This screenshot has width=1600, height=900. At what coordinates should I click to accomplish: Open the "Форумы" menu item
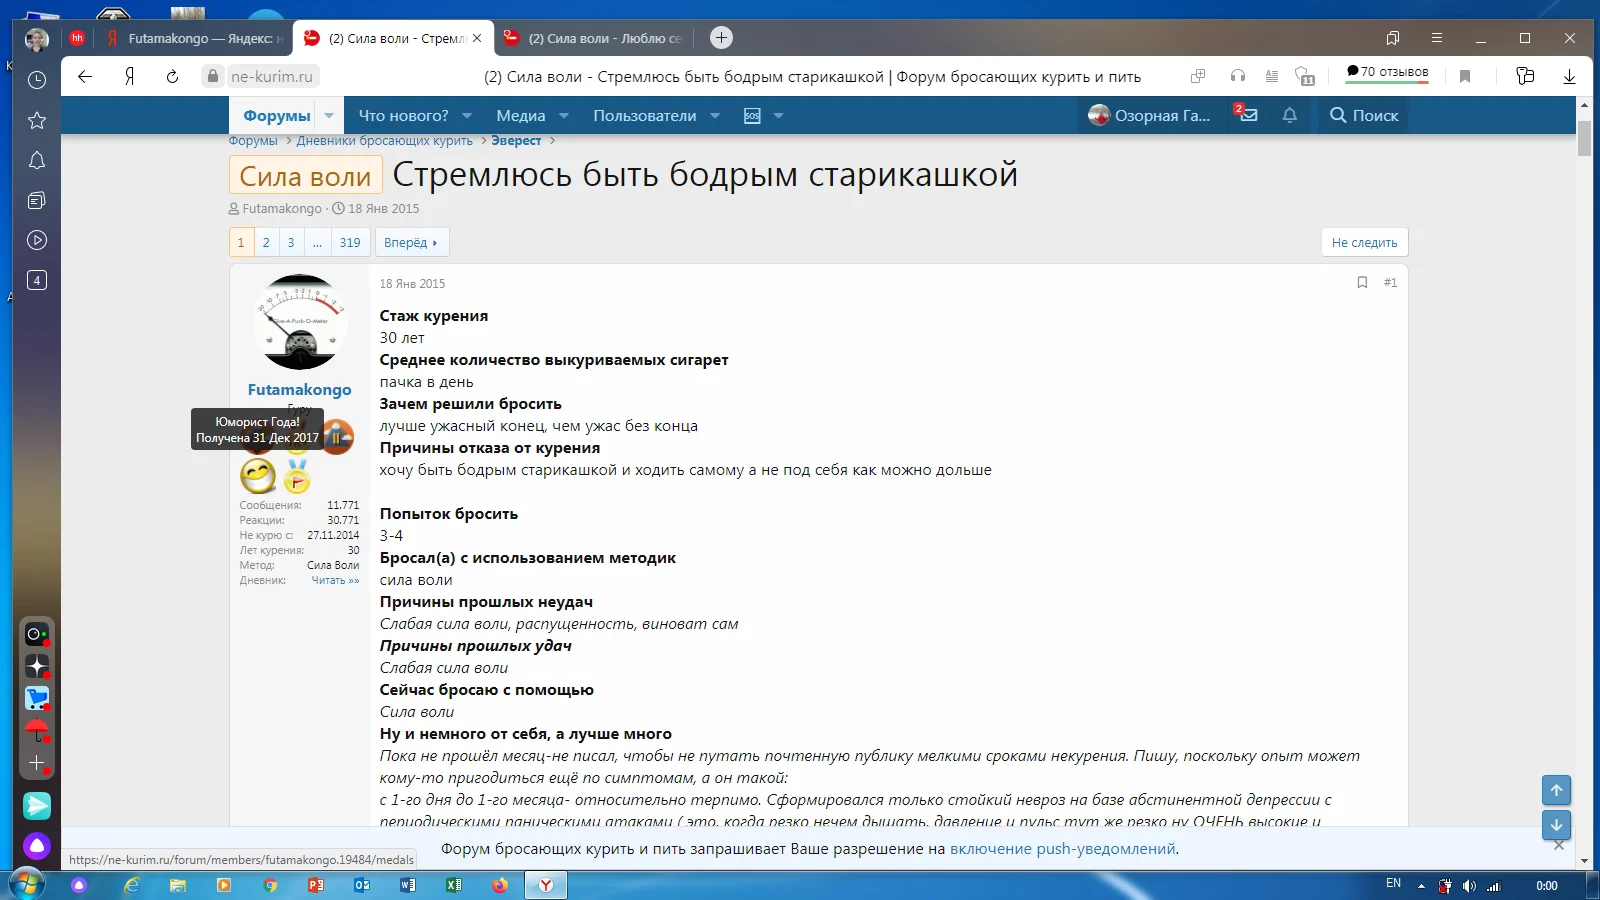[277, 115]
